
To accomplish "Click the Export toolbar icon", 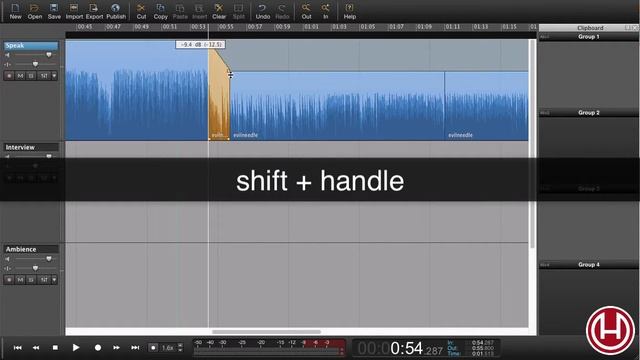I will (94, 11).
